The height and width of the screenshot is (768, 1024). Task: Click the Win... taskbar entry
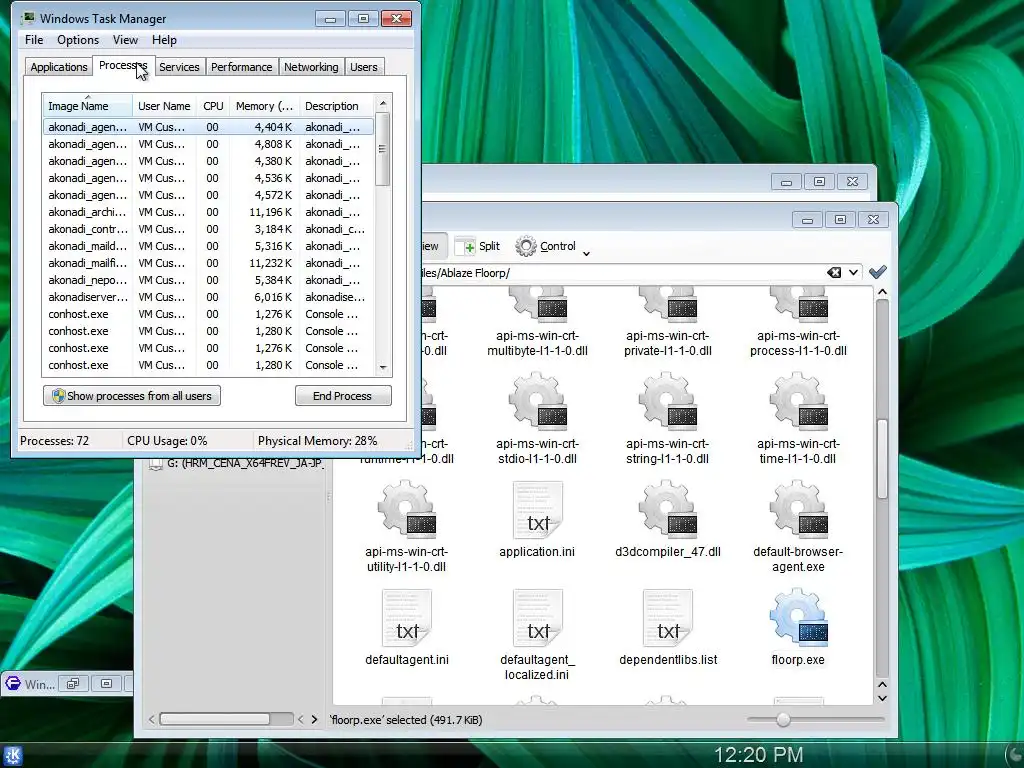point(31,684)
